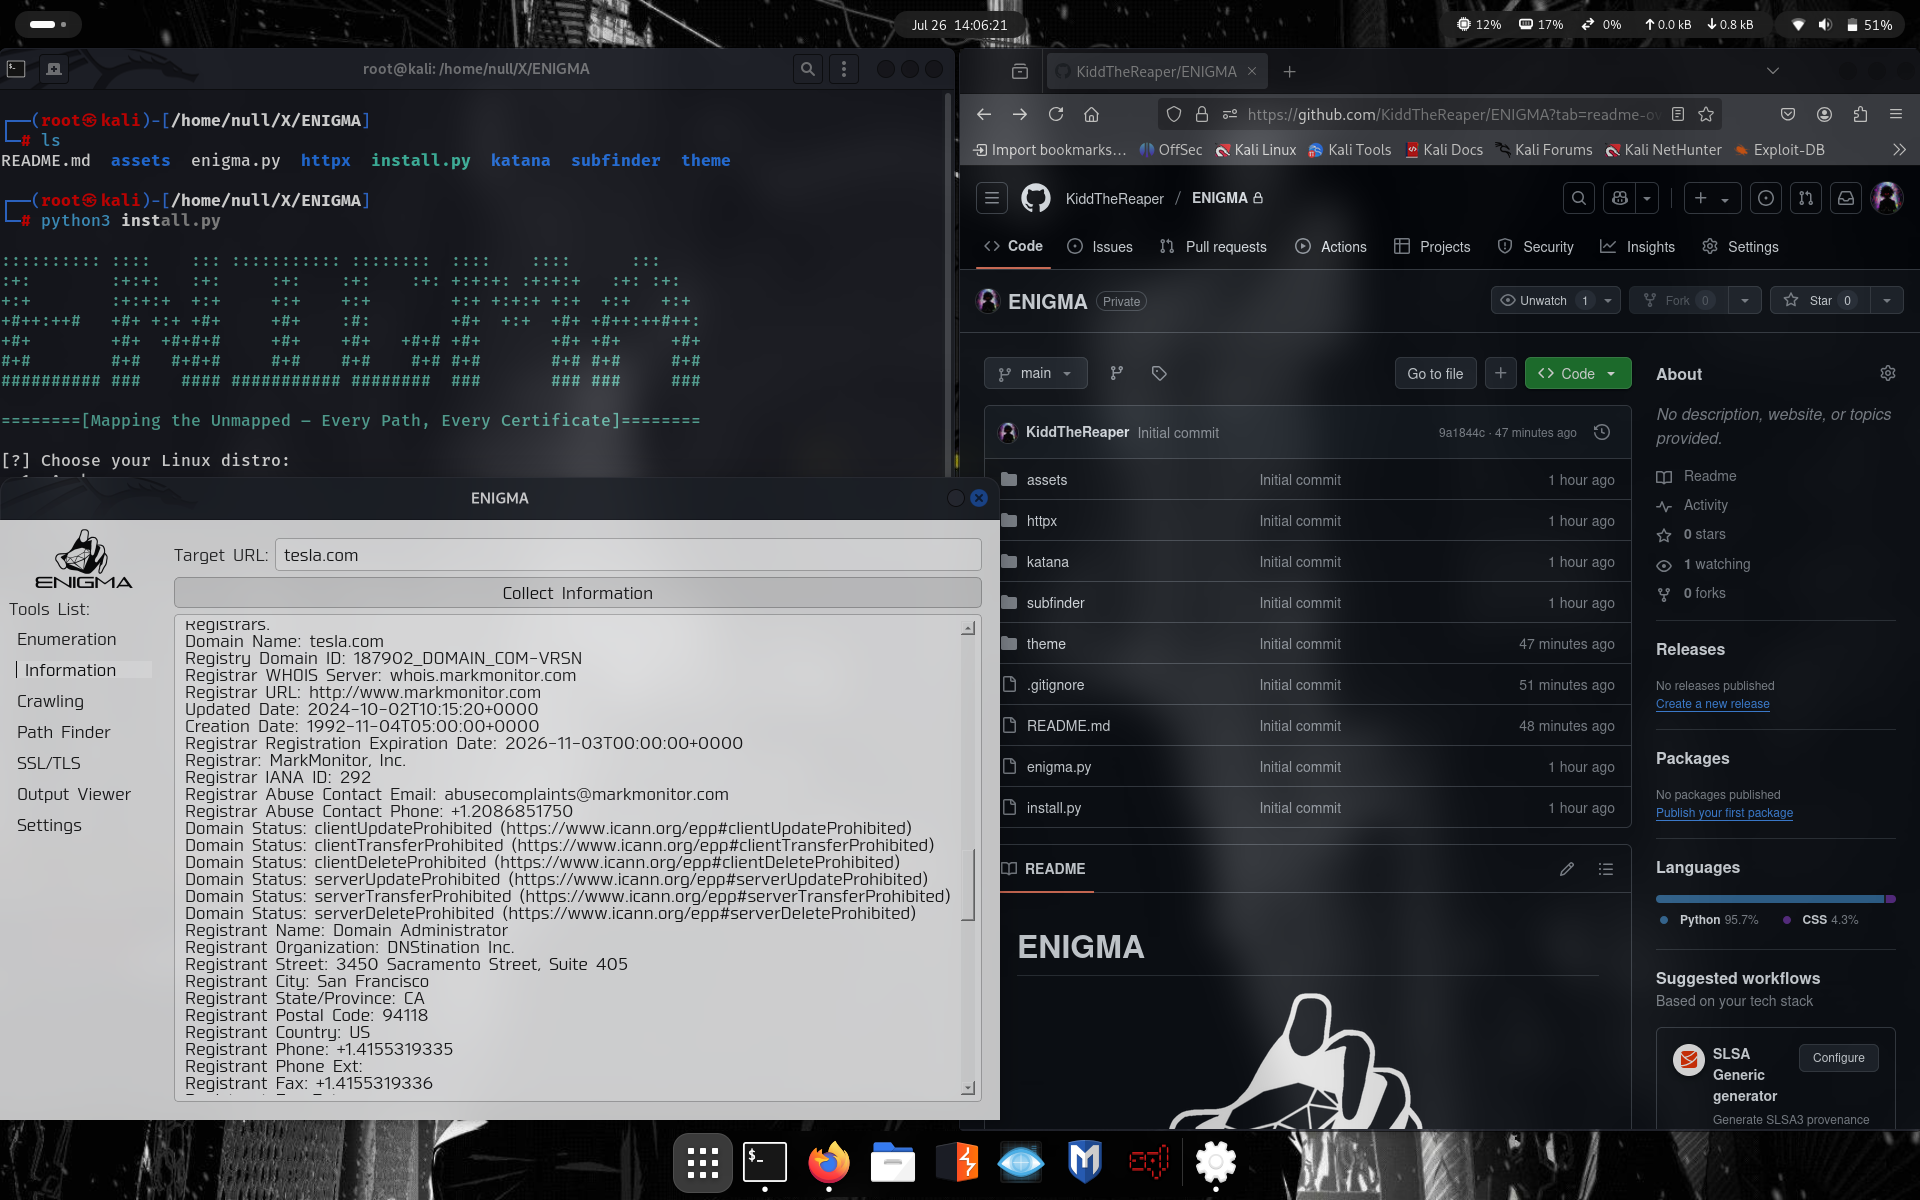Open terminal from the dock

[x=765, y=1162]
